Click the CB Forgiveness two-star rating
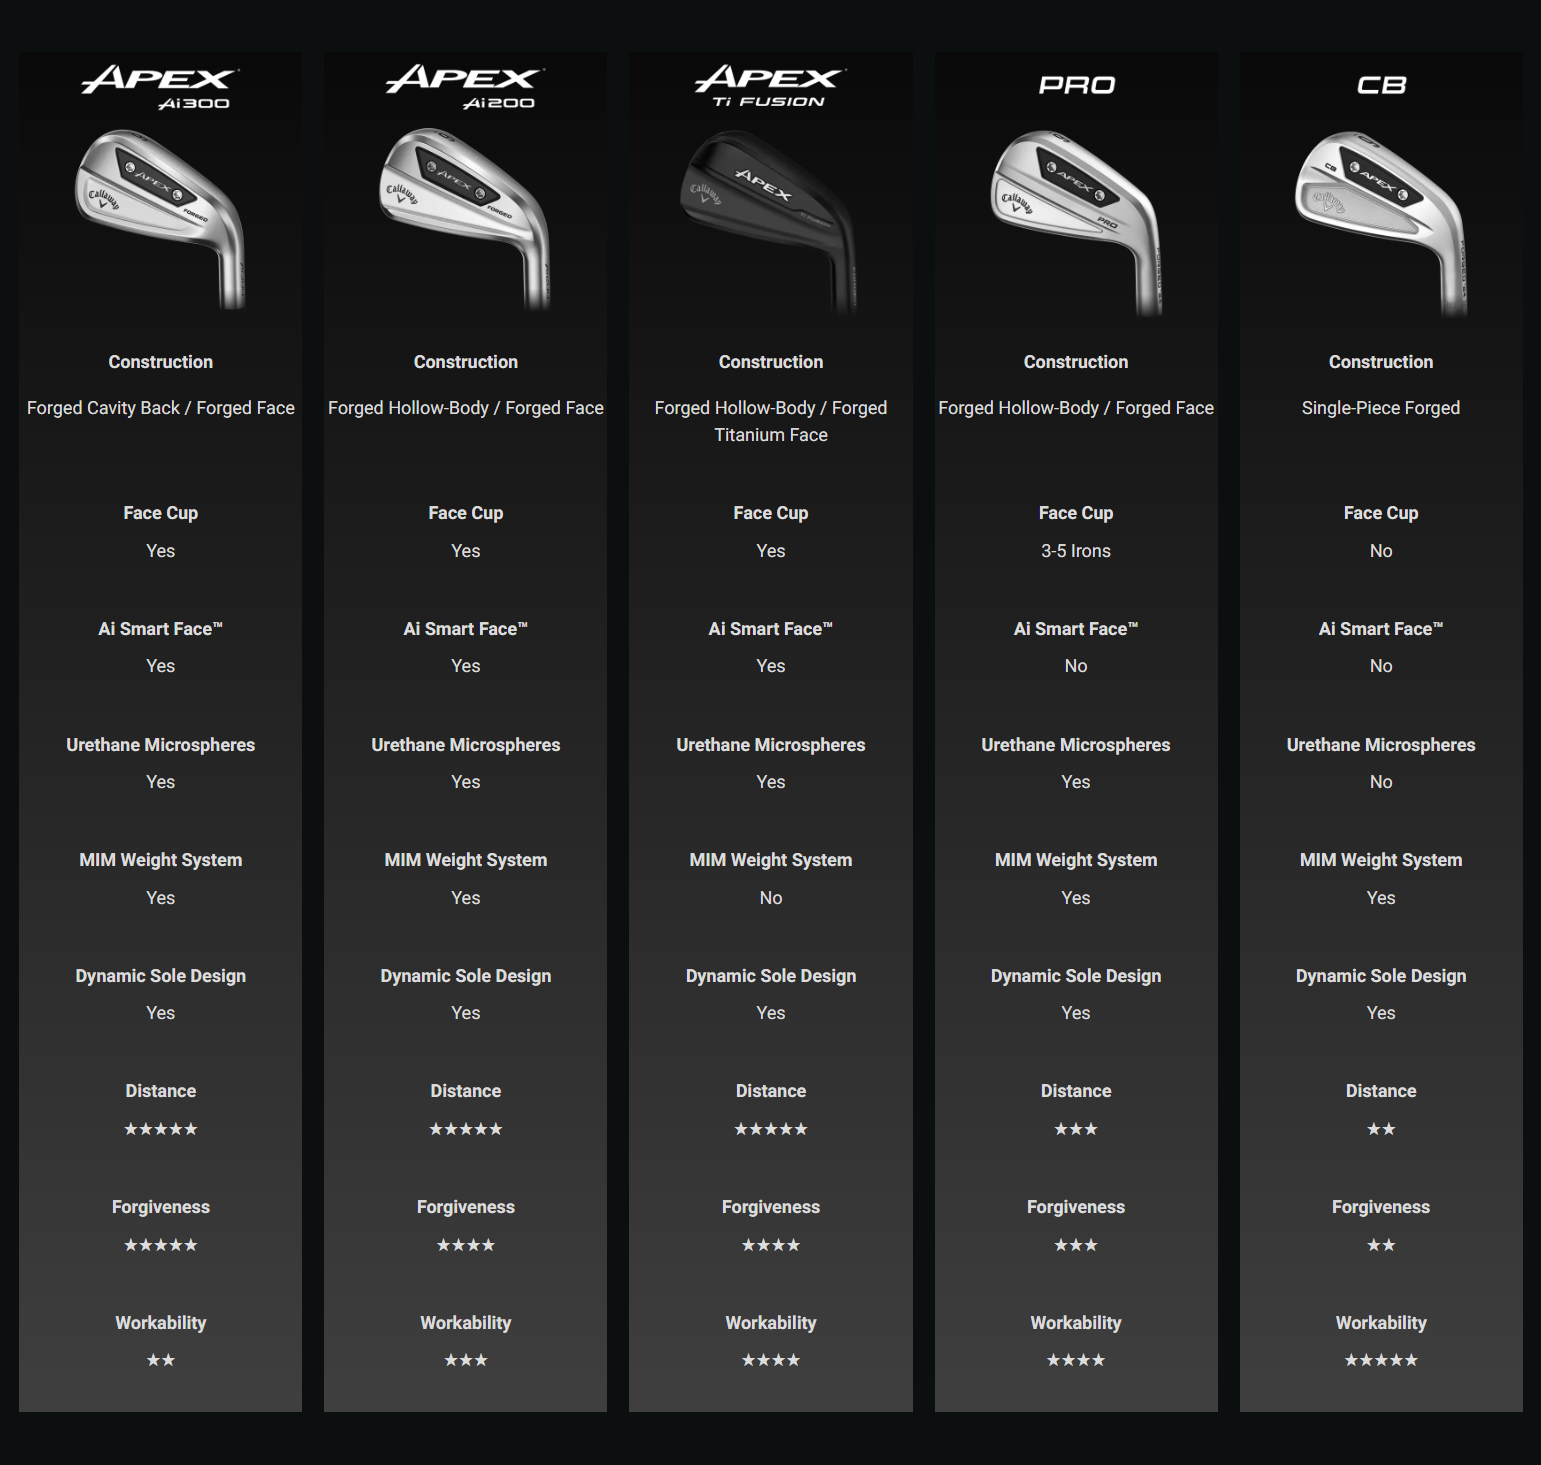 coord(1381,1245)
